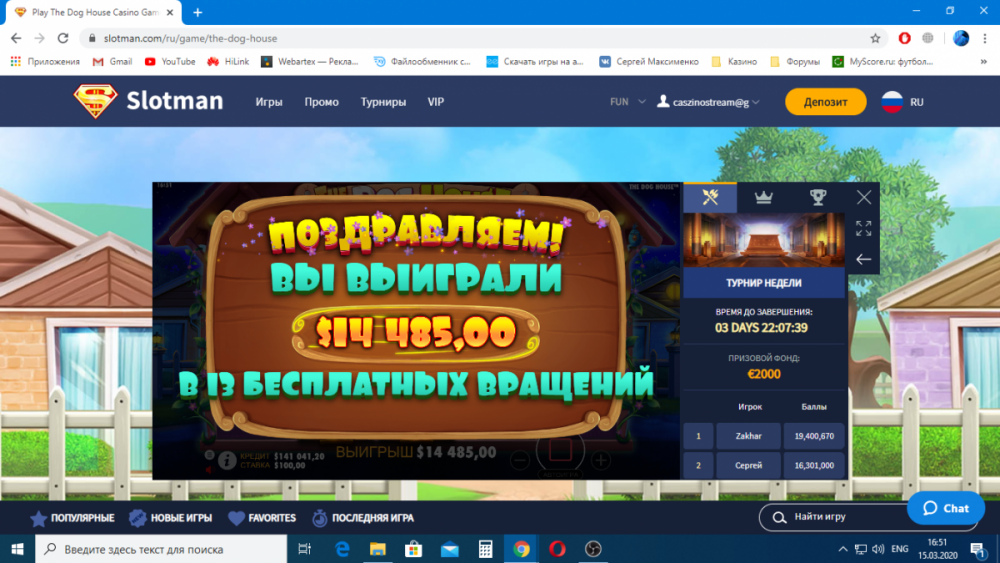Click the back arrow in game panel
This screenshot has height=563, width=1000.
coord(864,260)
